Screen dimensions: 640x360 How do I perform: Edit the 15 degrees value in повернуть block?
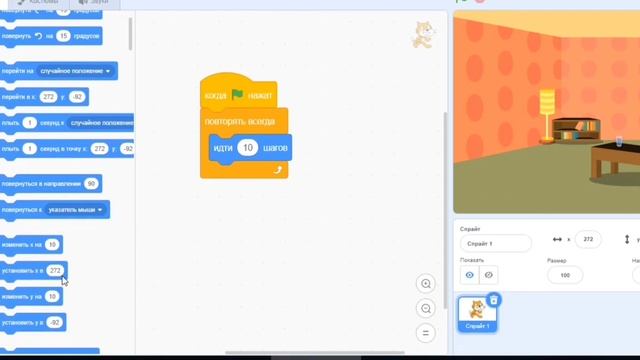63,36
